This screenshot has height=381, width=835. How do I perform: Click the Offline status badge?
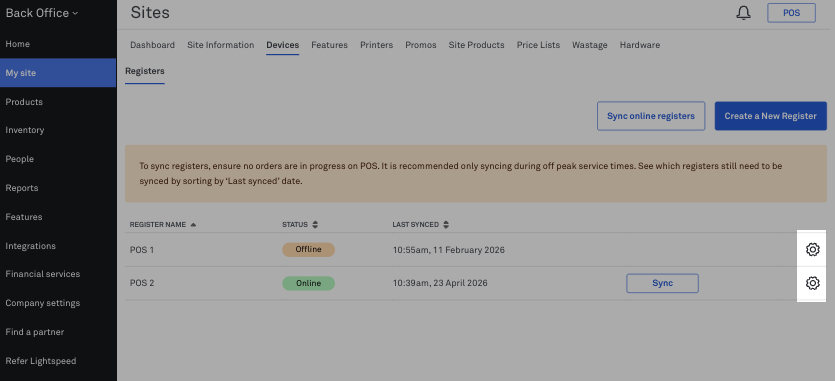coord(308,249)
